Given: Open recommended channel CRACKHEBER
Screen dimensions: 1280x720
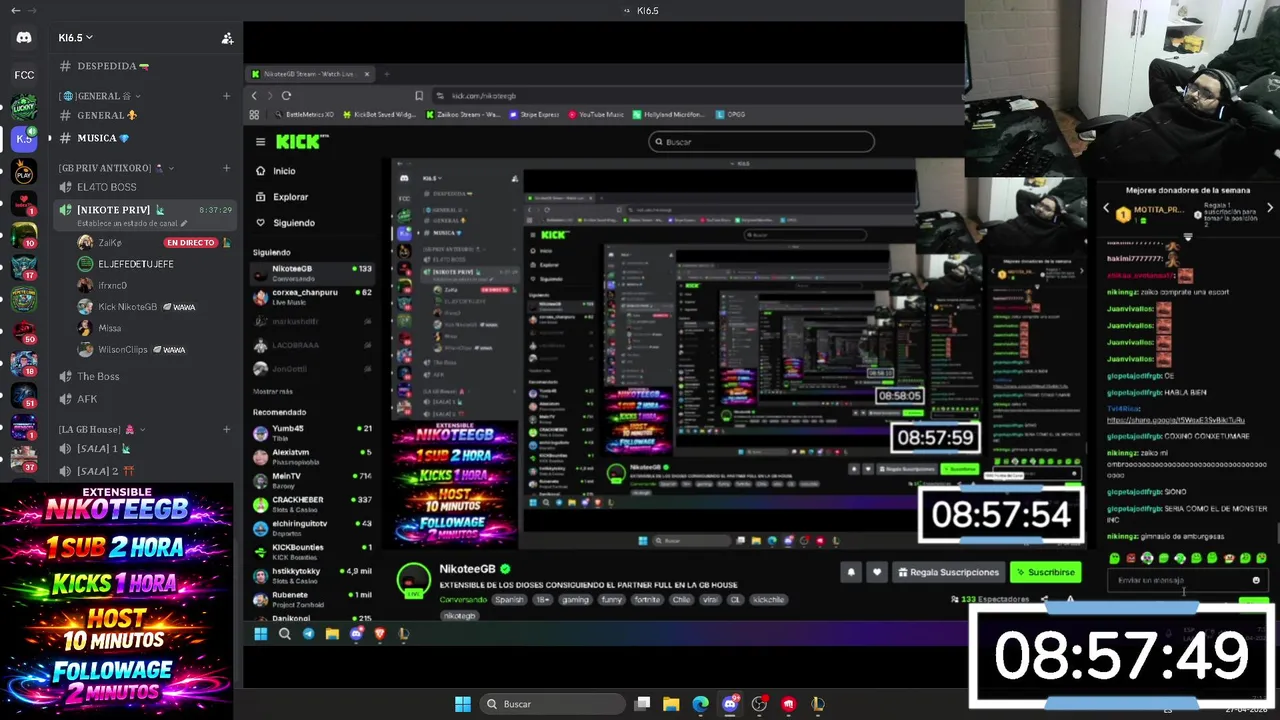Looking at the screenshot, I should click(x=313, y=504).
